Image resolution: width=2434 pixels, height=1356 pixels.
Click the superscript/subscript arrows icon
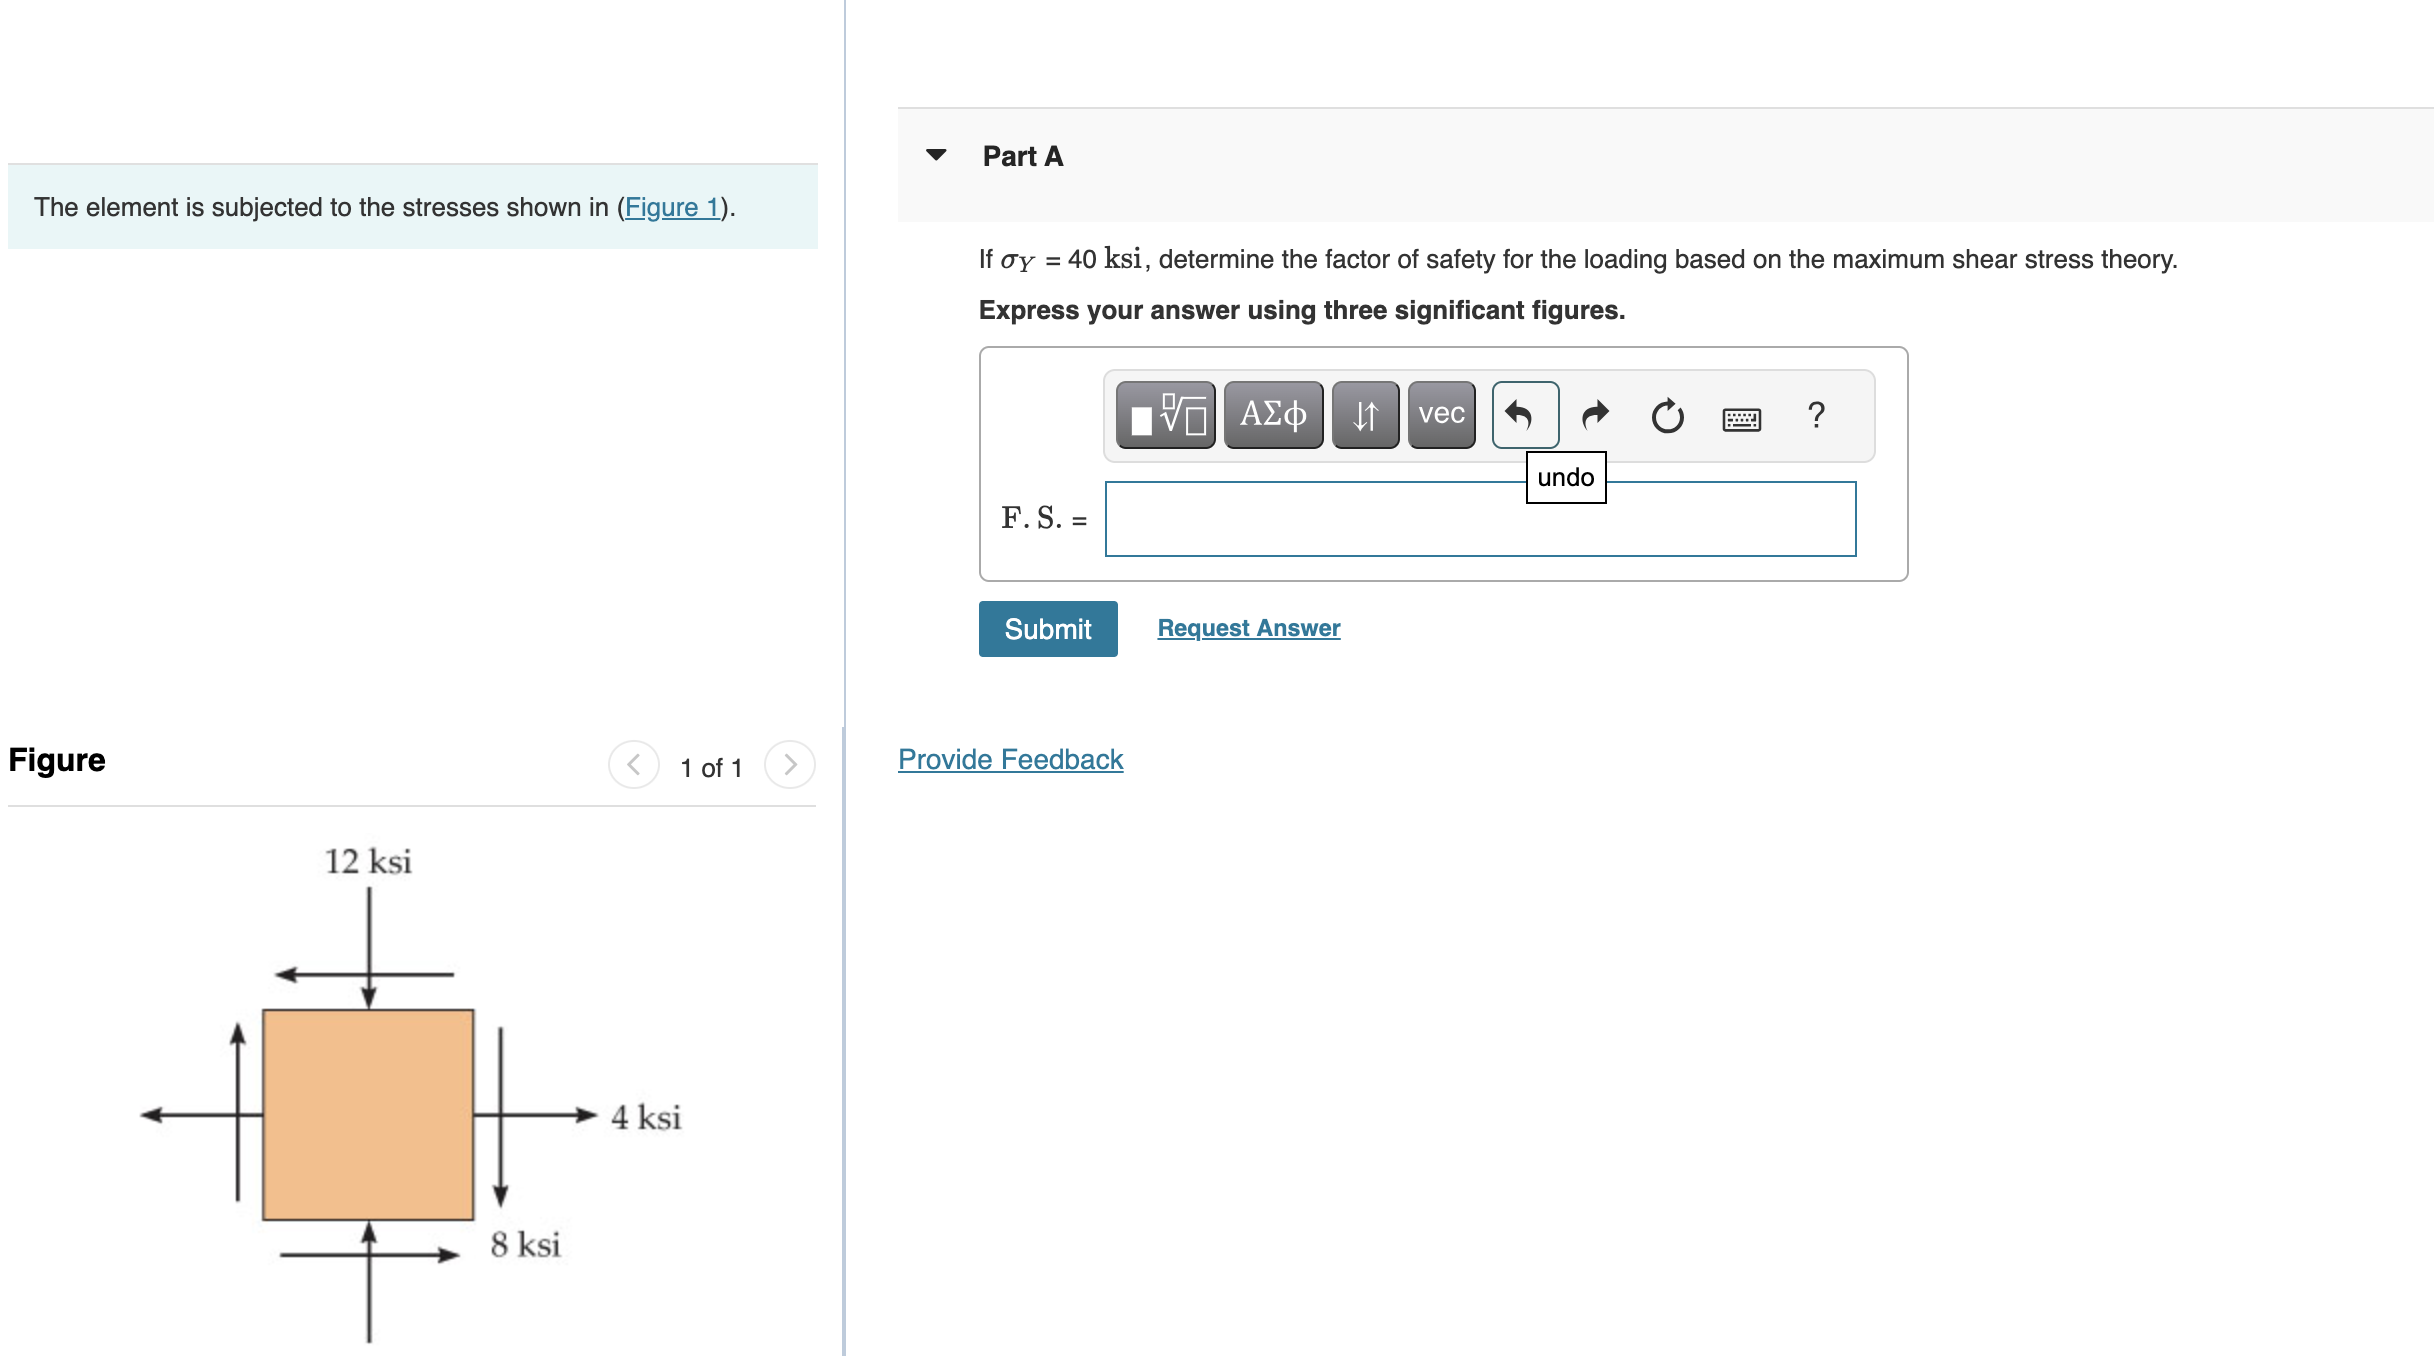(x=1365, y=414)
